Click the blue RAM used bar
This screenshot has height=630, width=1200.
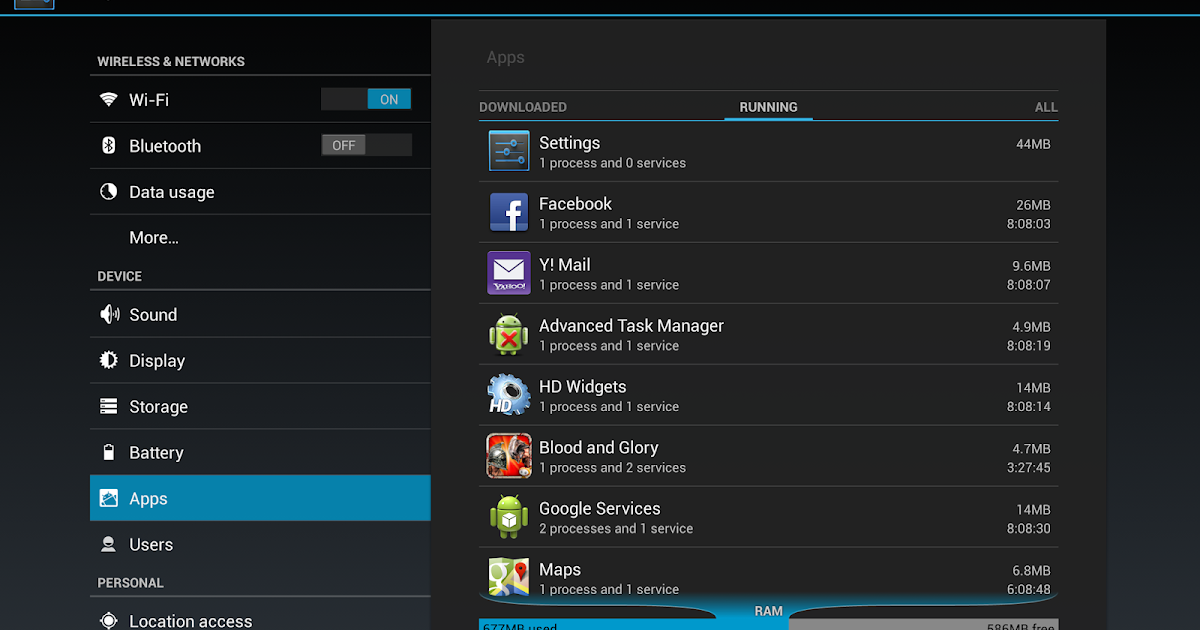click(x=633, y=625)
